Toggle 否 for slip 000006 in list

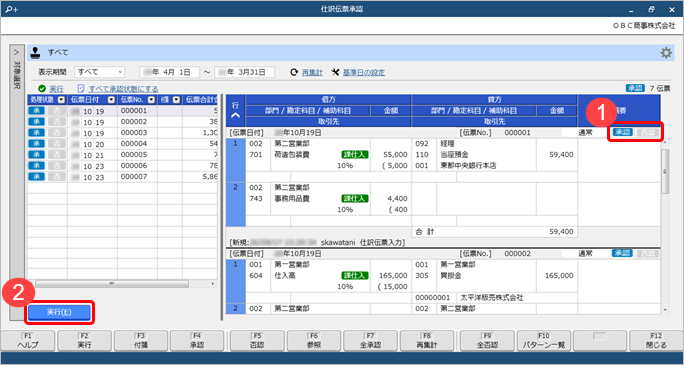point(57,165)
